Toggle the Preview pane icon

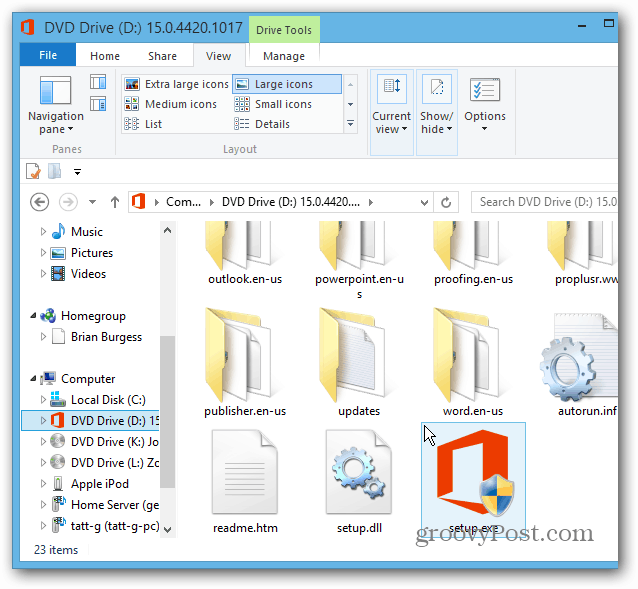[x=98, y=82]
